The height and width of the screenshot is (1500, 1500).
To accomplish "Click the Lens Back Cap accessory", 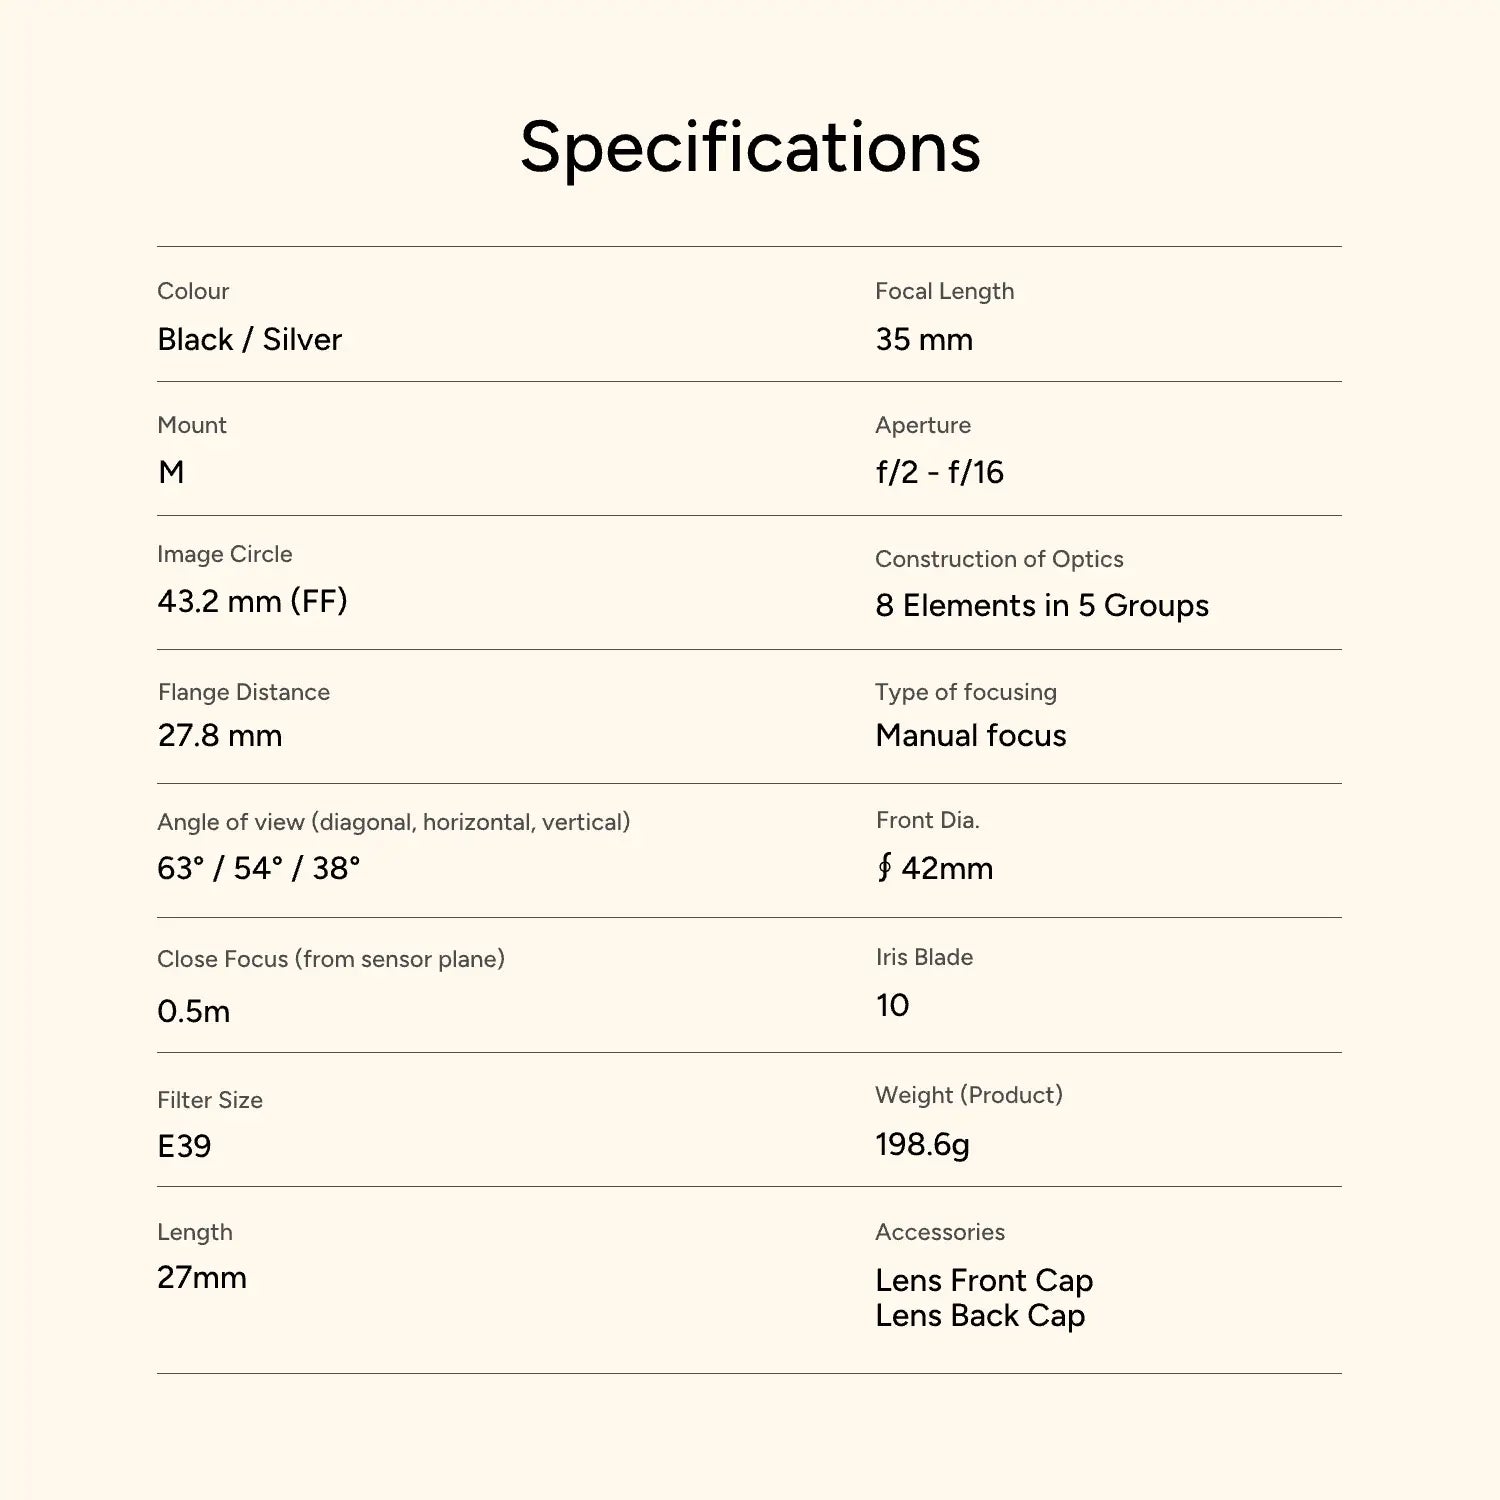I will (980, 1316).
